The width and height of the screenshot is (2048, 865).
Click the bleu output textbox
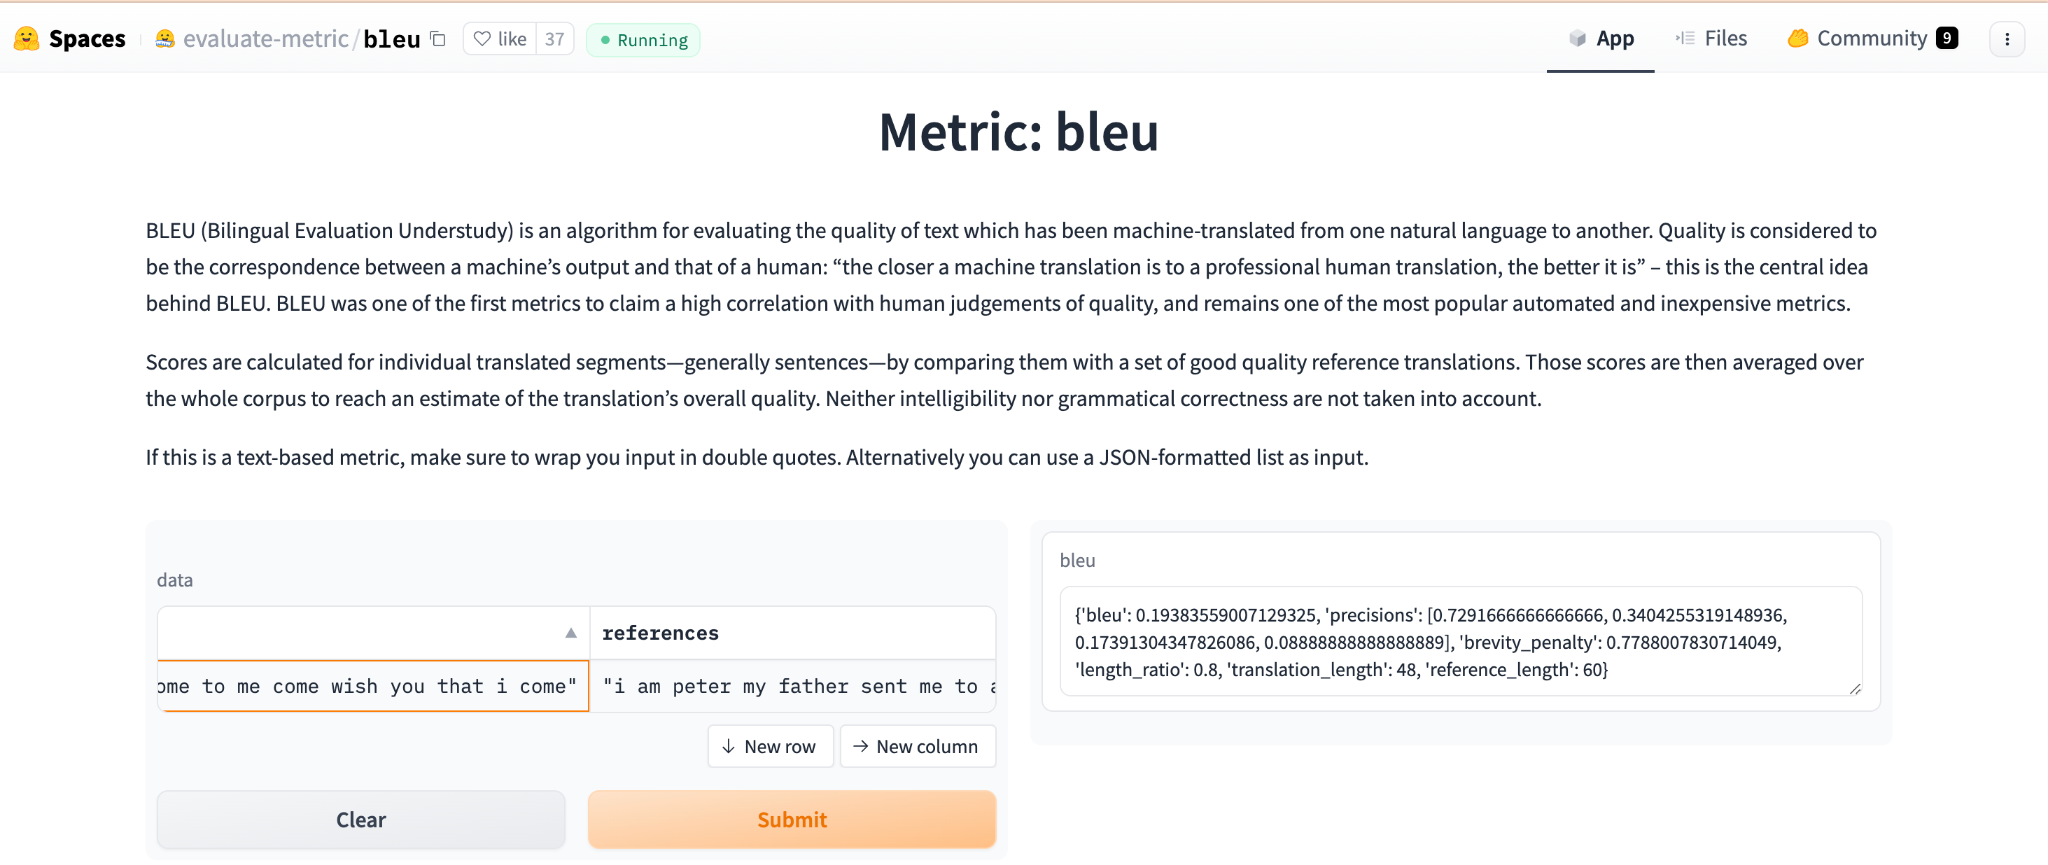(x=1461, y=641)
